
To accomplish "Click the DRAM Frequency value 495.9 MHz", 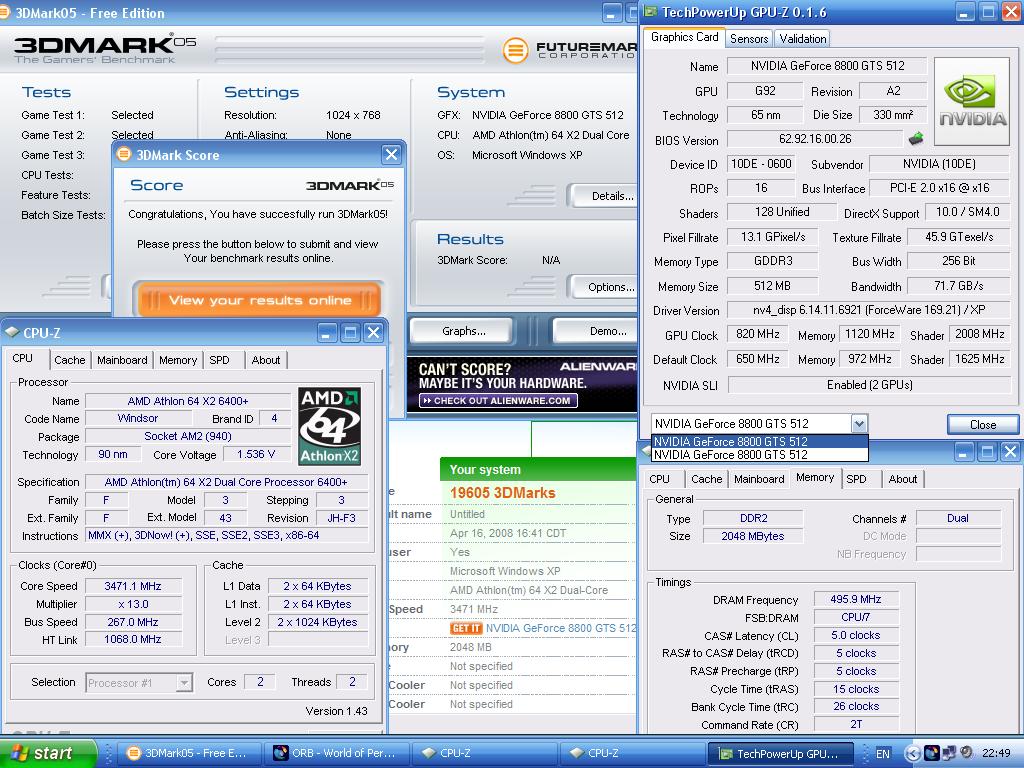I will click(856, 600).
